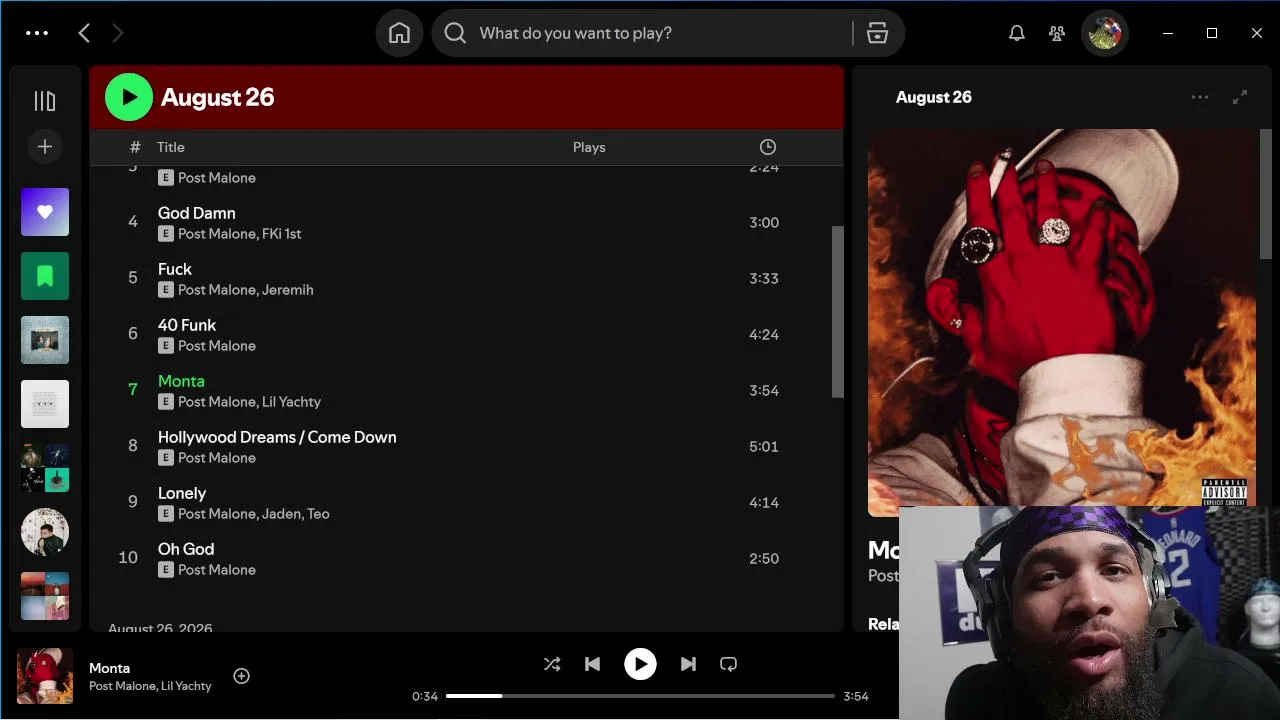Image resolution: width=1280 pixels, height=720 pixels.
Task: Add Monta to Liked Songs
Action: click(241, 676)
